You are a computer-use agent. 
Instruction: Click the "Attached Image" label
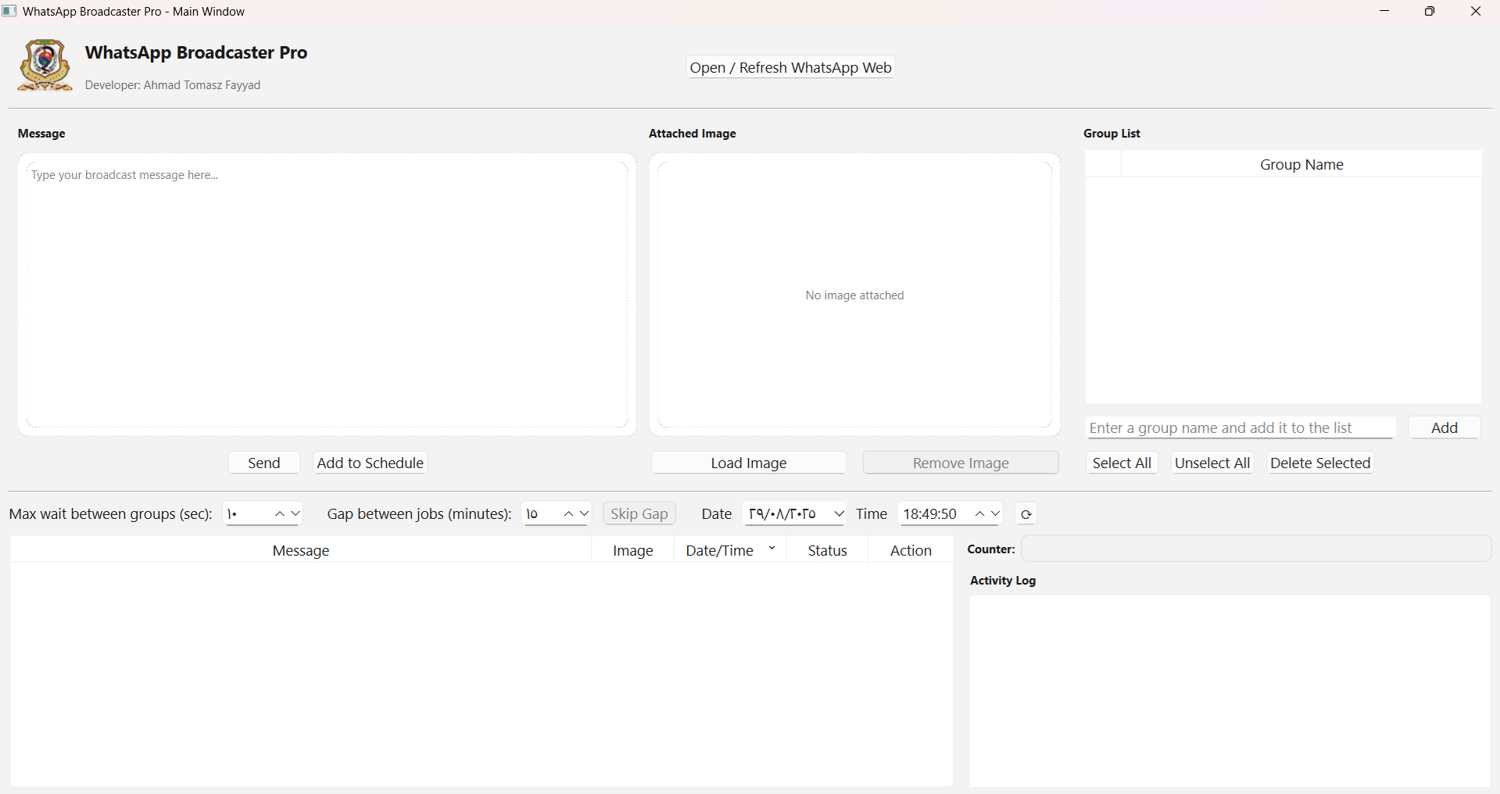pos(692,133)
